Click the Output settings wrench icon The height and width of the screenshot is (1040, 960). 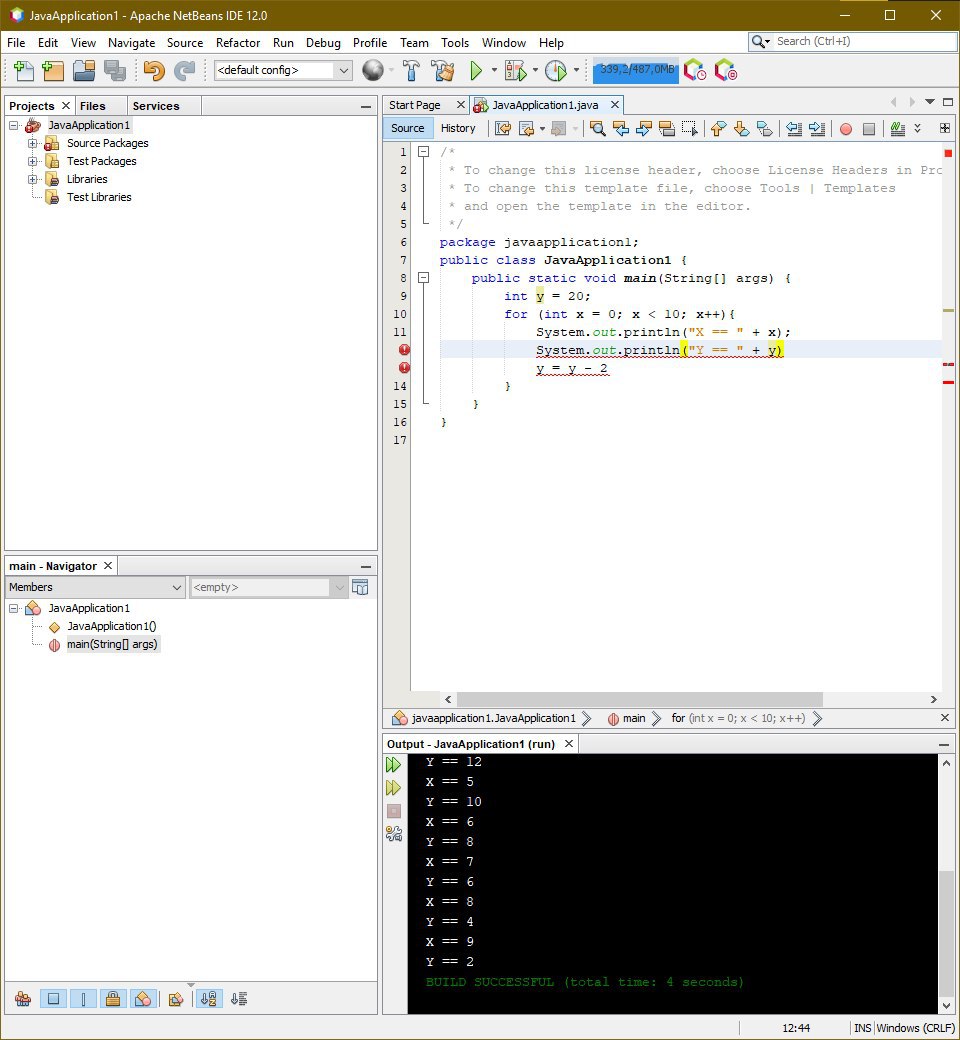click(393, 834)
